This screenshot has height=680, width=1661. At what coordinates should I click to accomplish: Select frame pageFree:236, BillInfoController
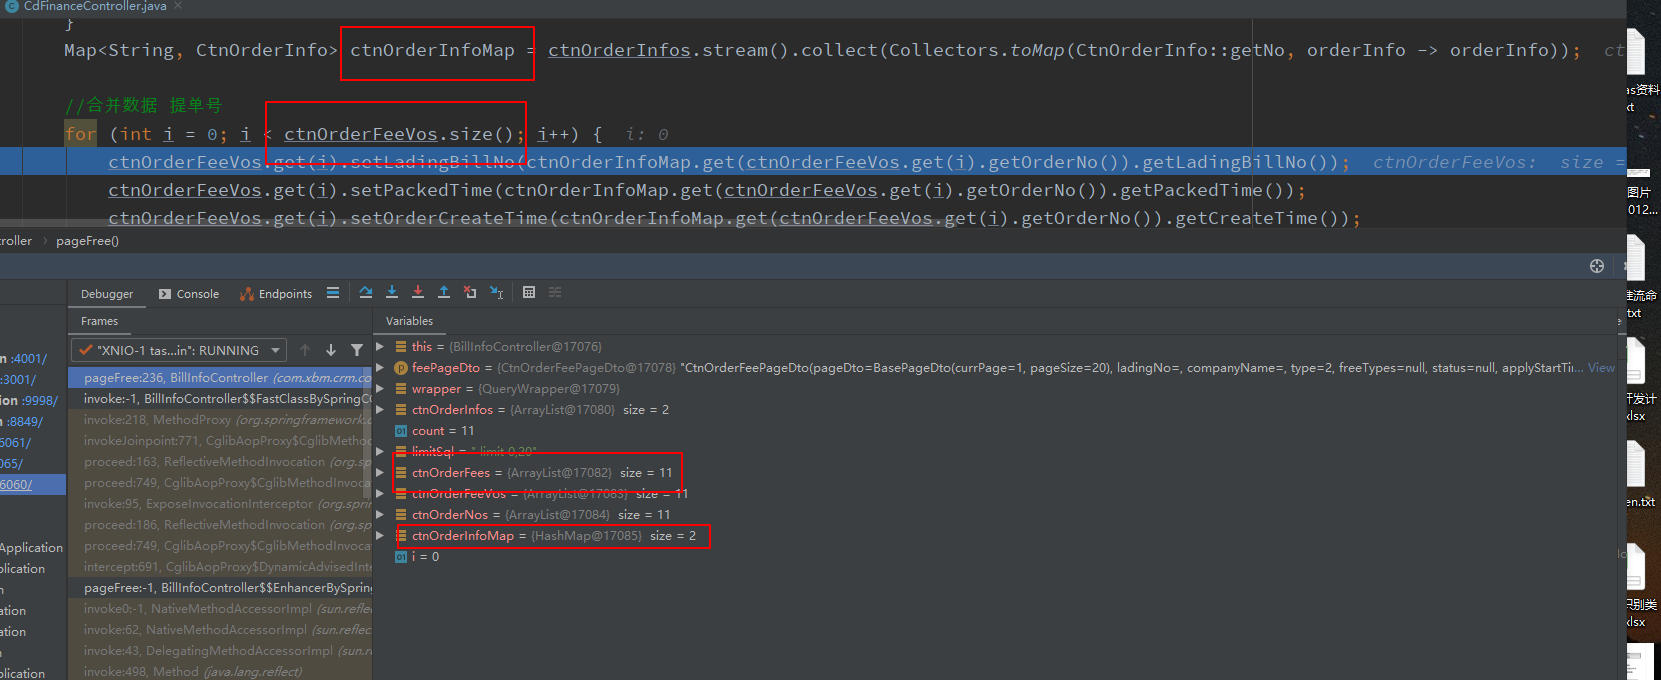tap(220, 378)
